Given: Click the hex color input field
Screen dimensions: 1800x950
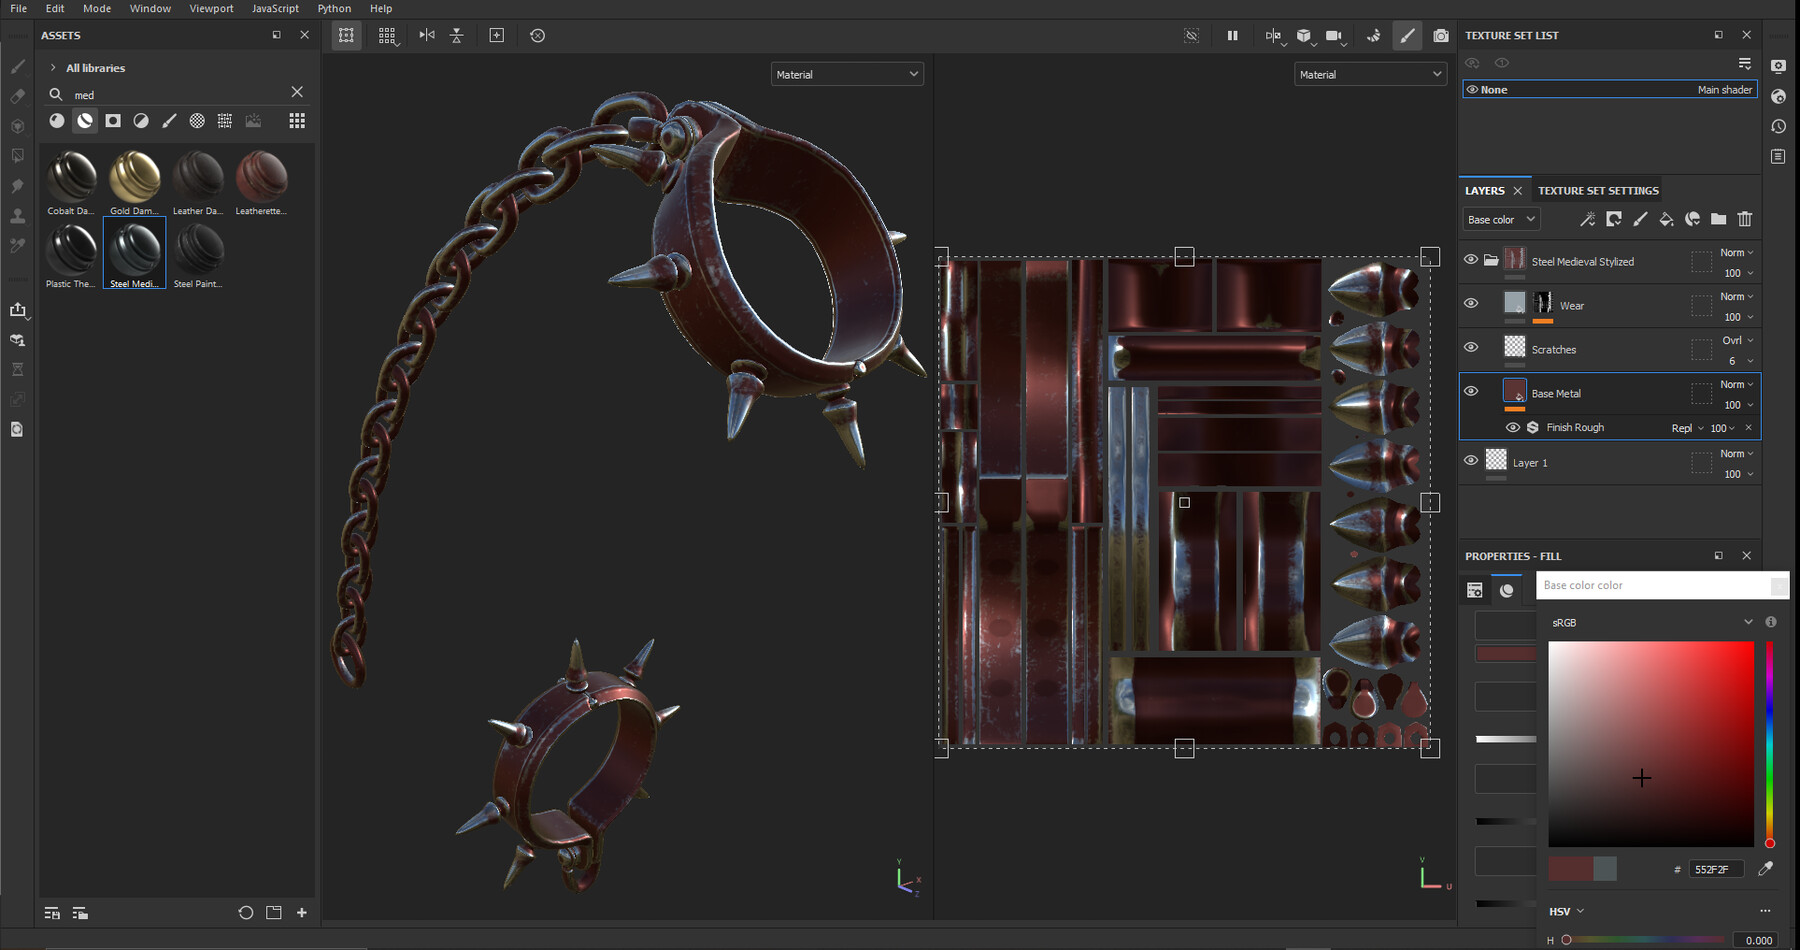Looking at the screenshot, I should (x=1716, y=869).
